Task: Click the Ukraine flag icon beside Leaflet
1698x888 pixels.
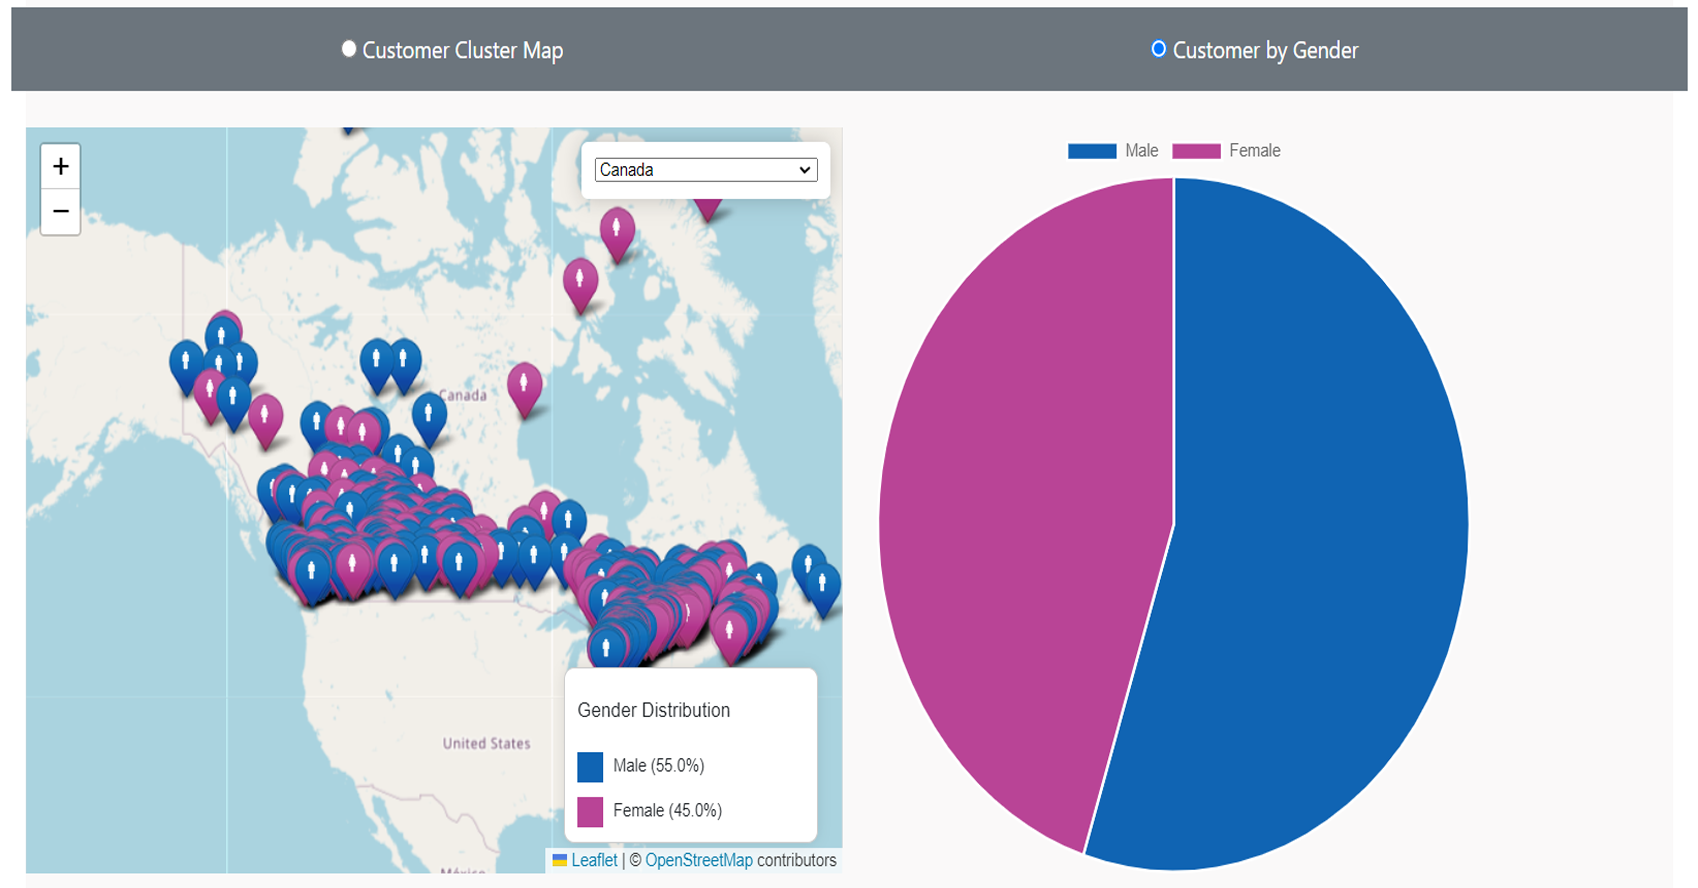Action: pyautogui.click(x=560, y=860)
